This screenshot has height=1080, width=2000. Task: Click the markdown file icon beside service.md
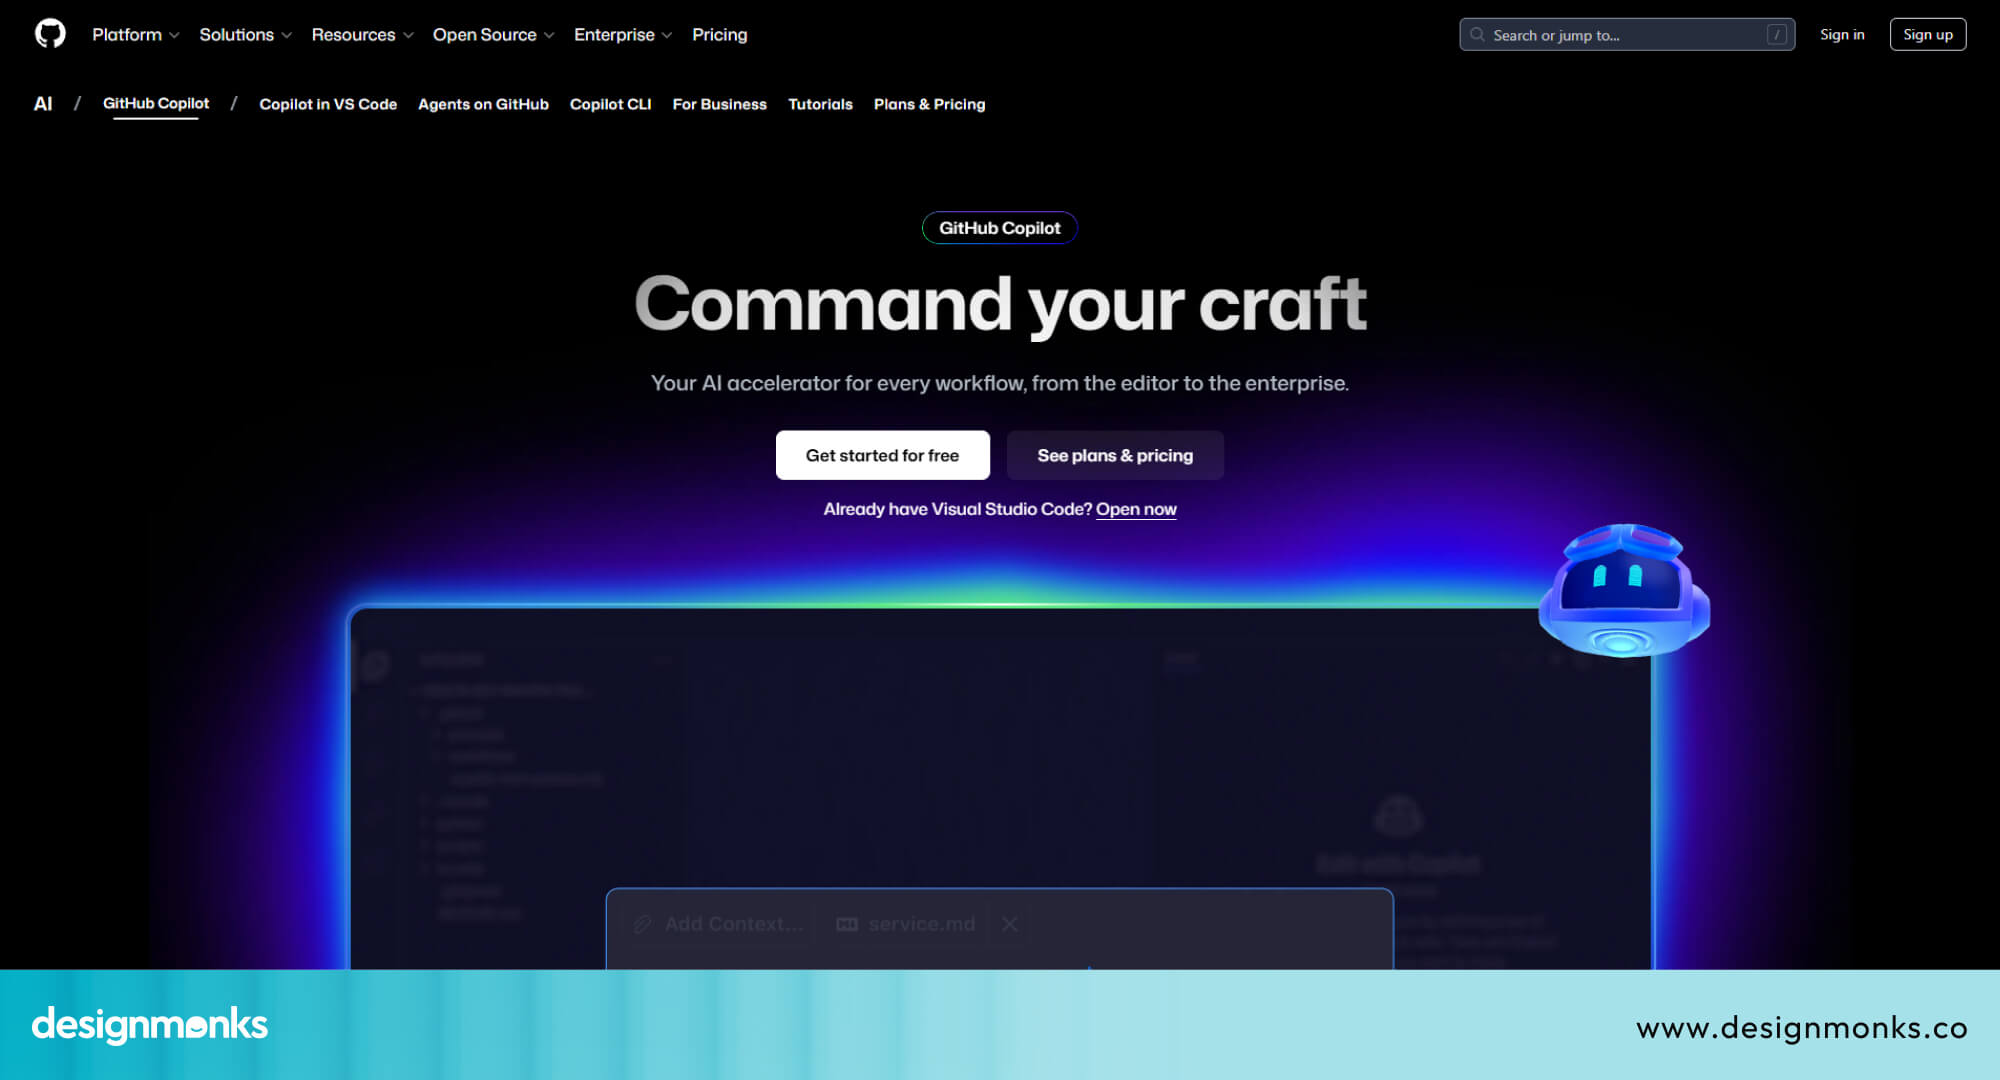[x=845, y=923]
